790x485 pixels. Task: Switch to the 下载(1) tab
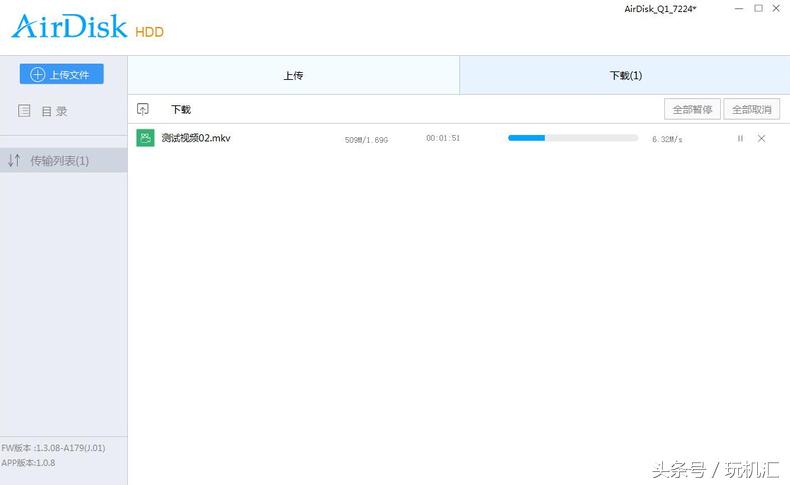pos(625,75)
